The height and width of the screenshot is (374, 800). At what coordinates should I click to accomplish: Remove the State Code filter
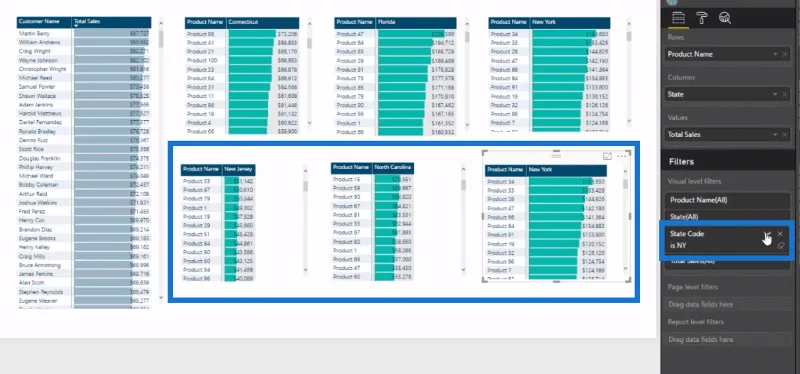[x=780, y=234]
